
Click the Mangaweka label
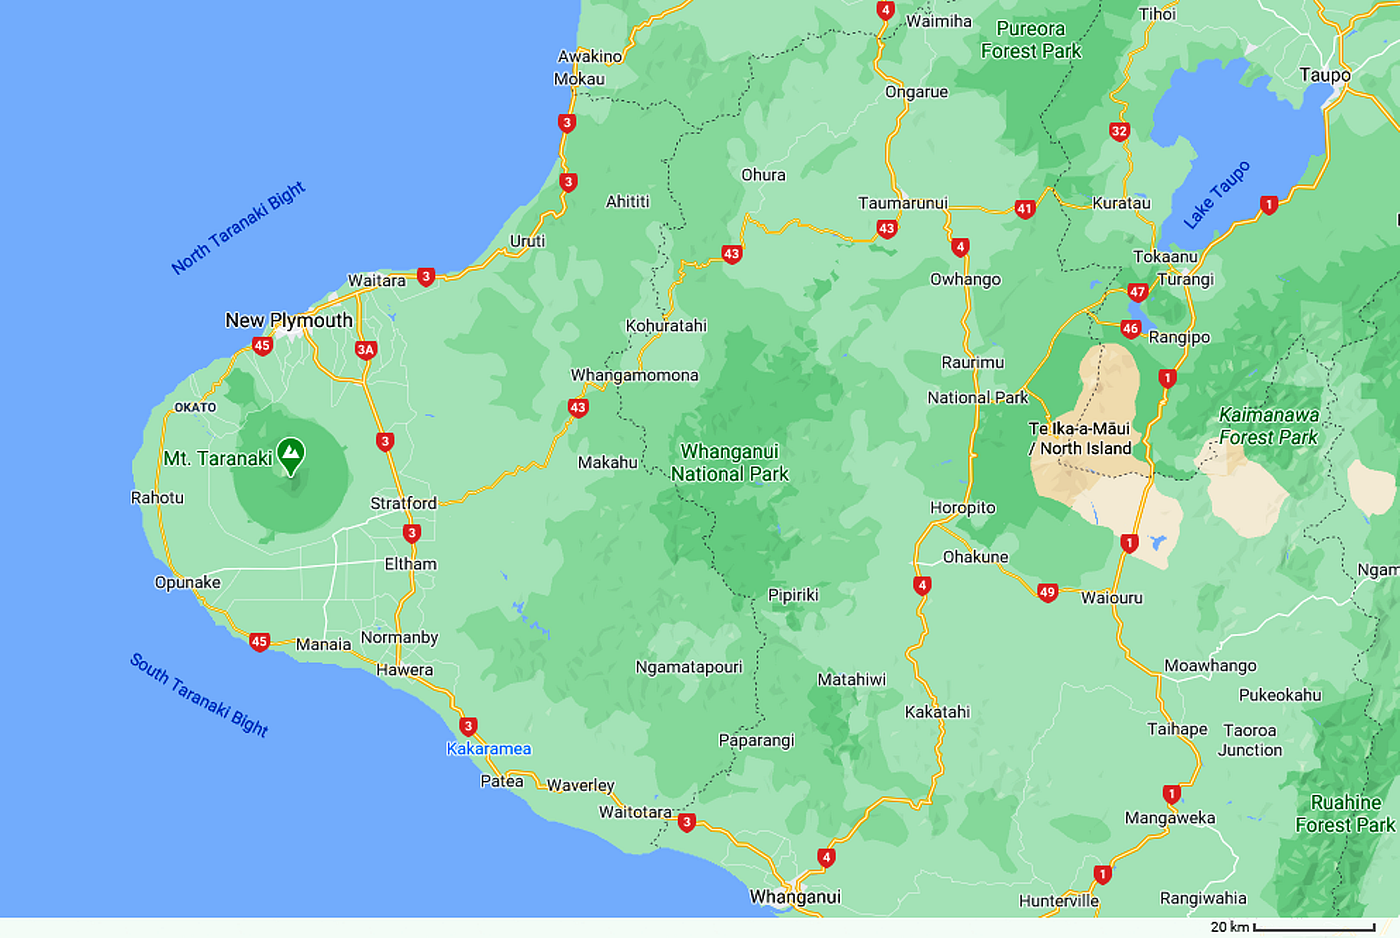click(1170, 818)
